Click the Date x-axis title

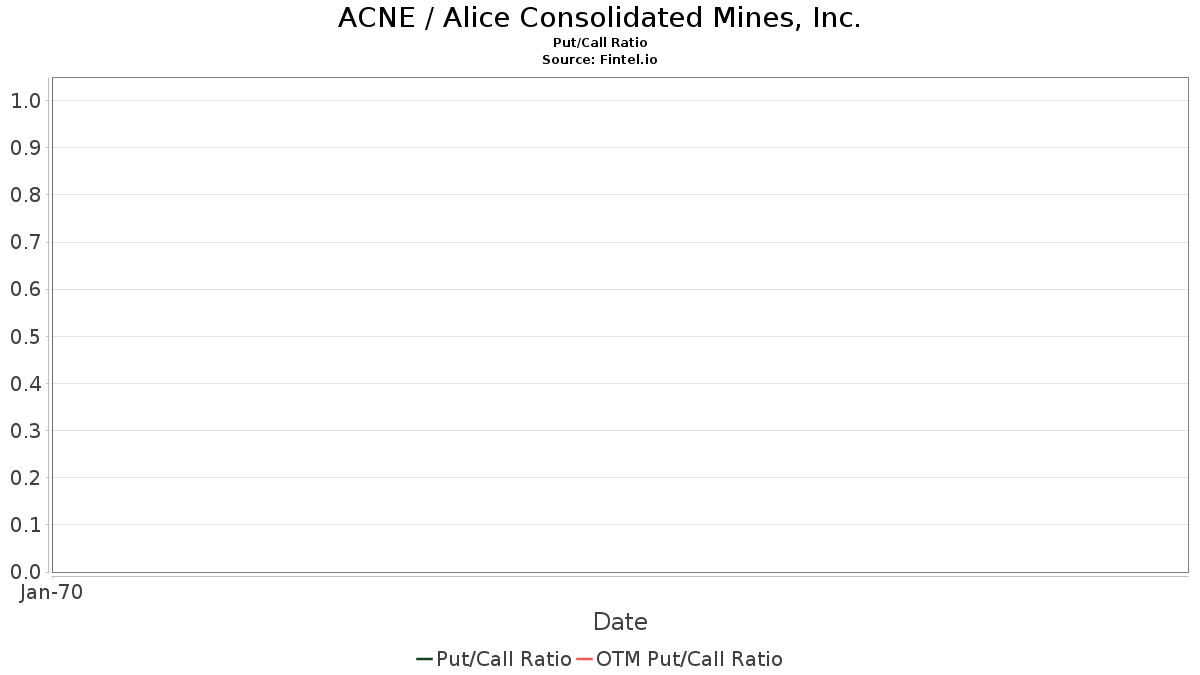tap(620, 622)
